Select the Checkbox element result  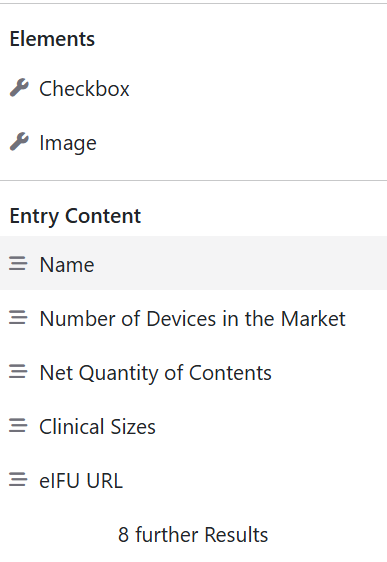coord(194,89)
